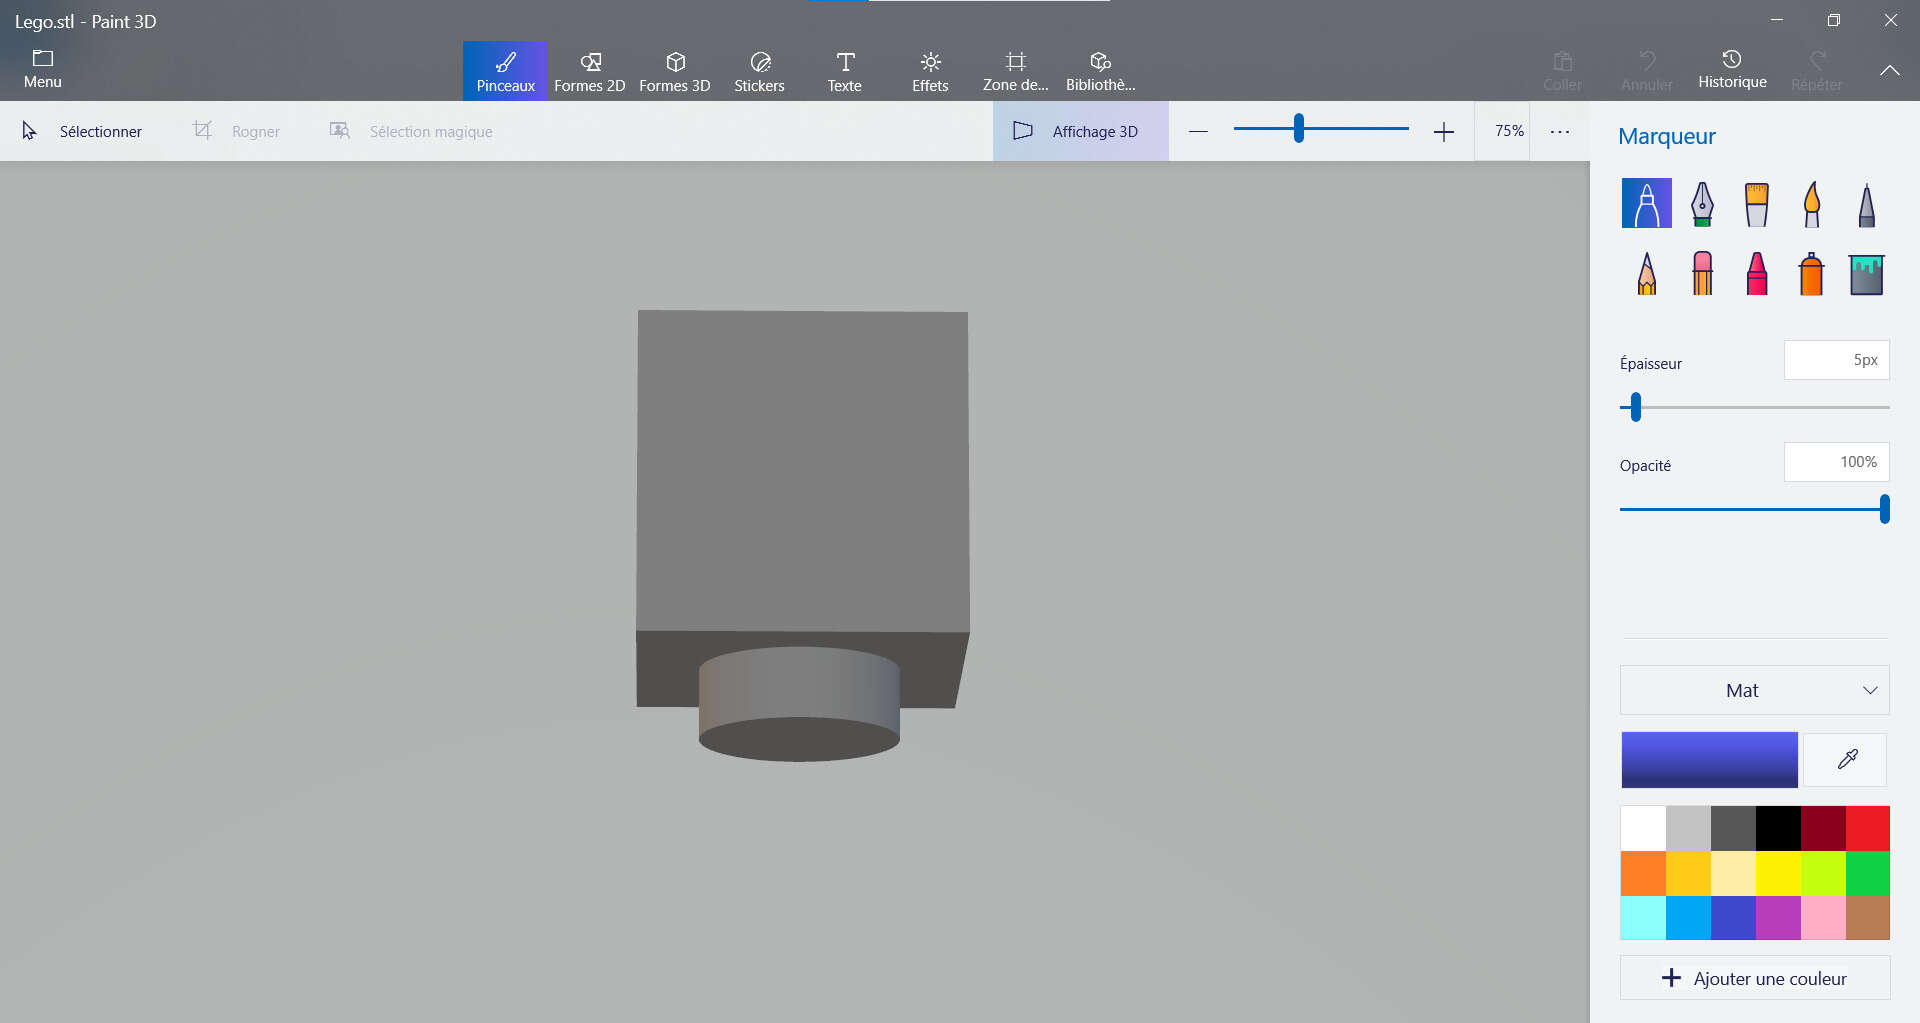The height and width of the screenshot is (1023, 1920).
Task: Select the bright red swatch
Action: 1868,828
